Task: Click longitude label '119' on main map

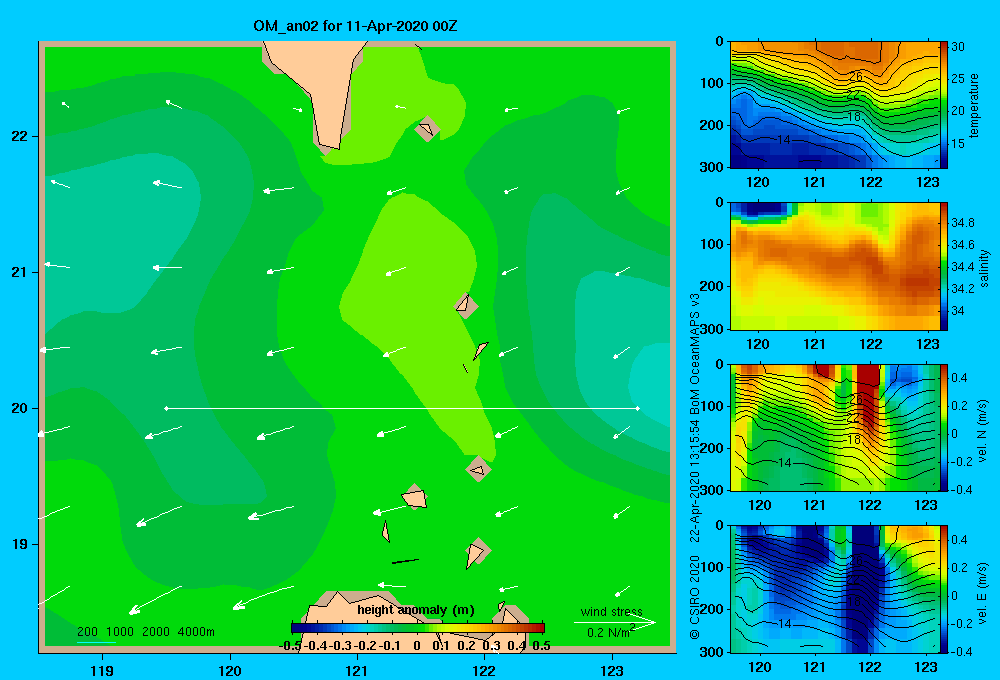Action: (102, 670)
